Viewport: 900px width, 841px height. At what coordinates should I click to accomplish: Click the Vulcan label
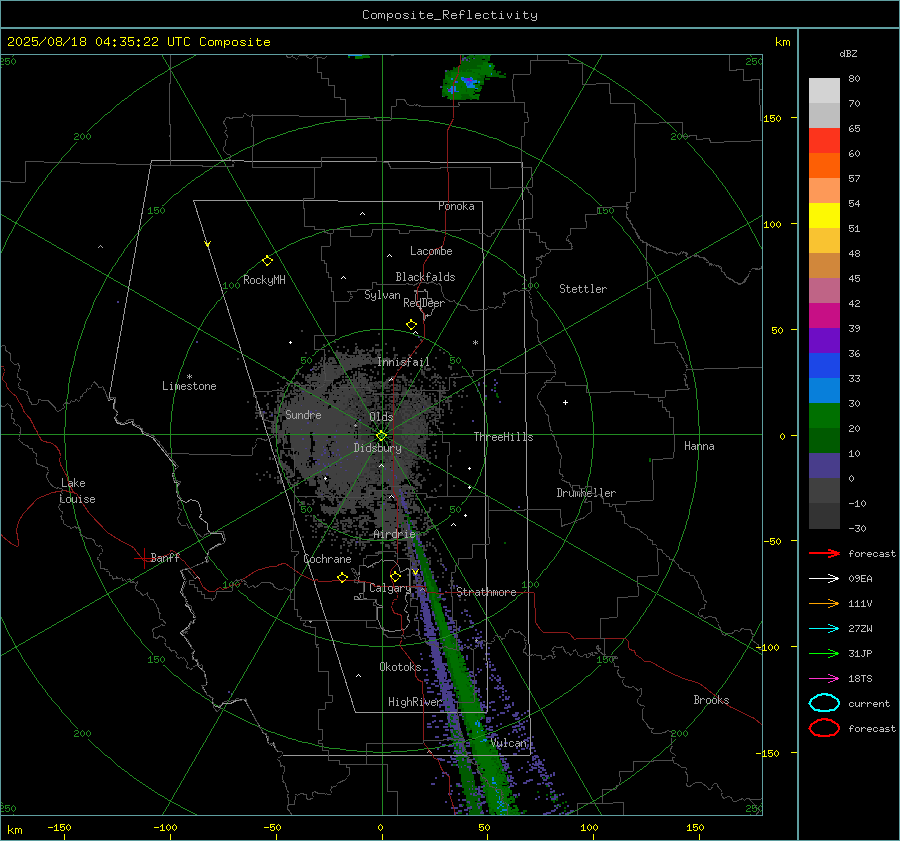tap(508, 743)
